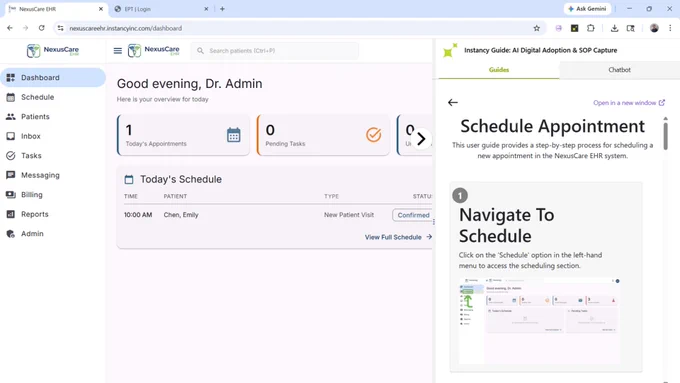Open the browser extensions puzzle icon
Screen dimensions: 680x383
(x=591, y=28)
